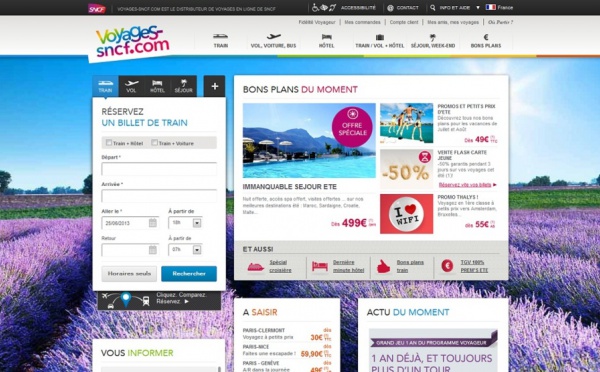Open the return time 07h dropdown
600x372 pixels.
(x=185, y=250)
